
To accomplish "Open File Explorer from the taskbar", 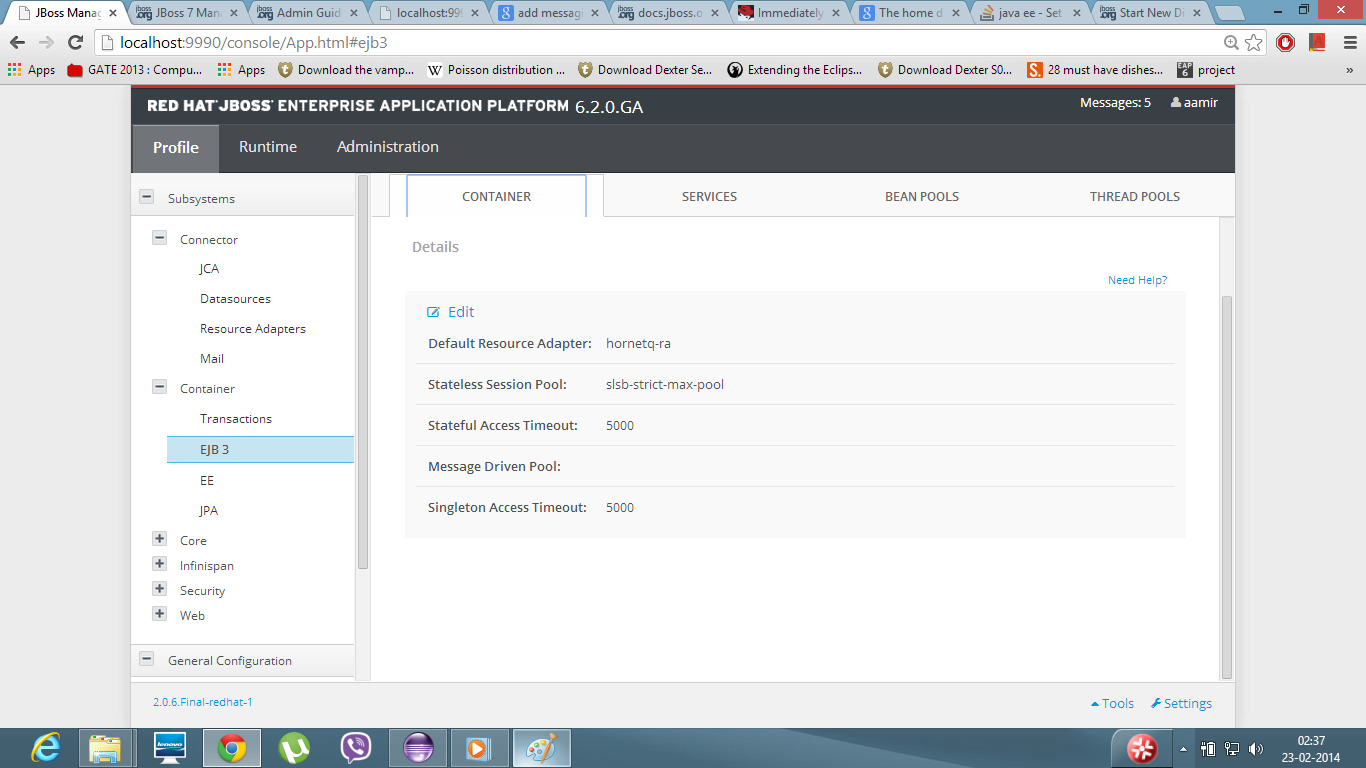I will (106, 748).
